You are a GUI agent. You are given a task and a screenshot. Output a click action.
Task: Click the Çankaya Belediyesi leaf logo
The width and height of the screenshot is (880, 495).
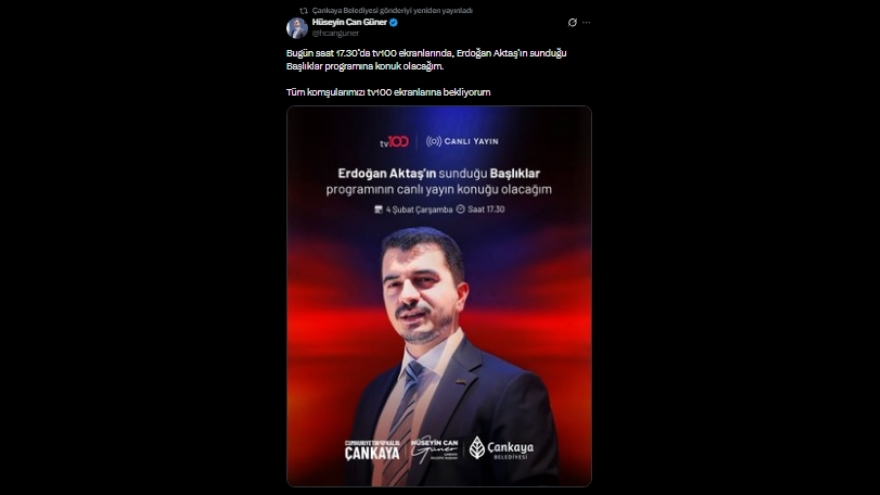coord(476,447)
